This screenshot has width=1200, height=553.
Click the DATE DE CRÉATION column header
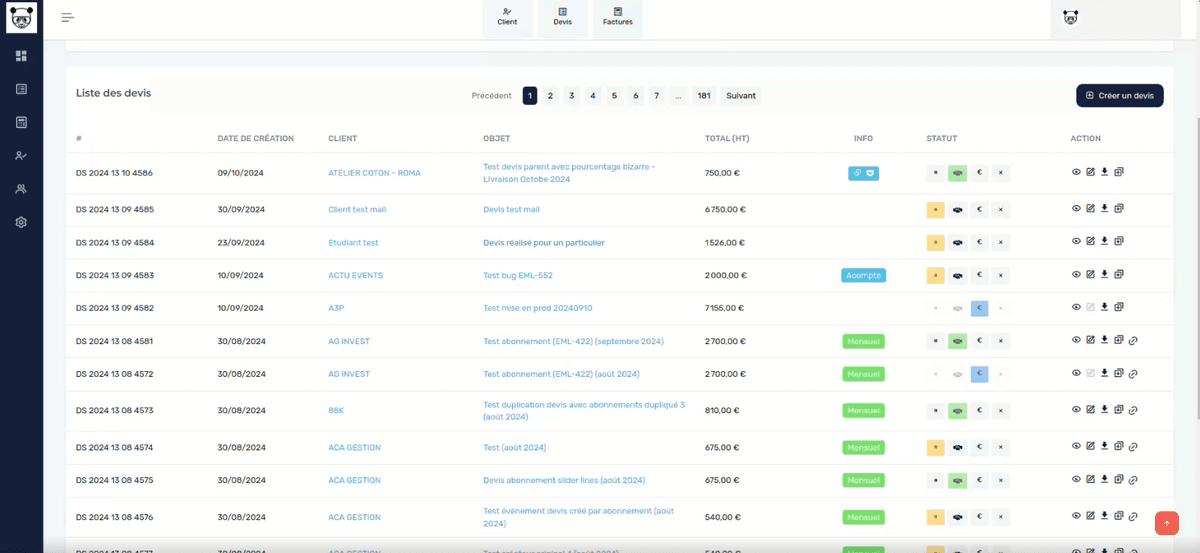[x=256, y=138]
